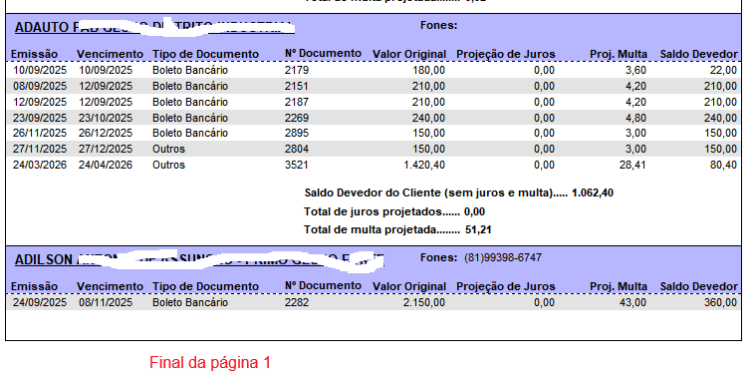Click the Fones label in ADAUTO header
Viewport: 750px width, 377px height.
pyautogui.click(x=439, y=25)
